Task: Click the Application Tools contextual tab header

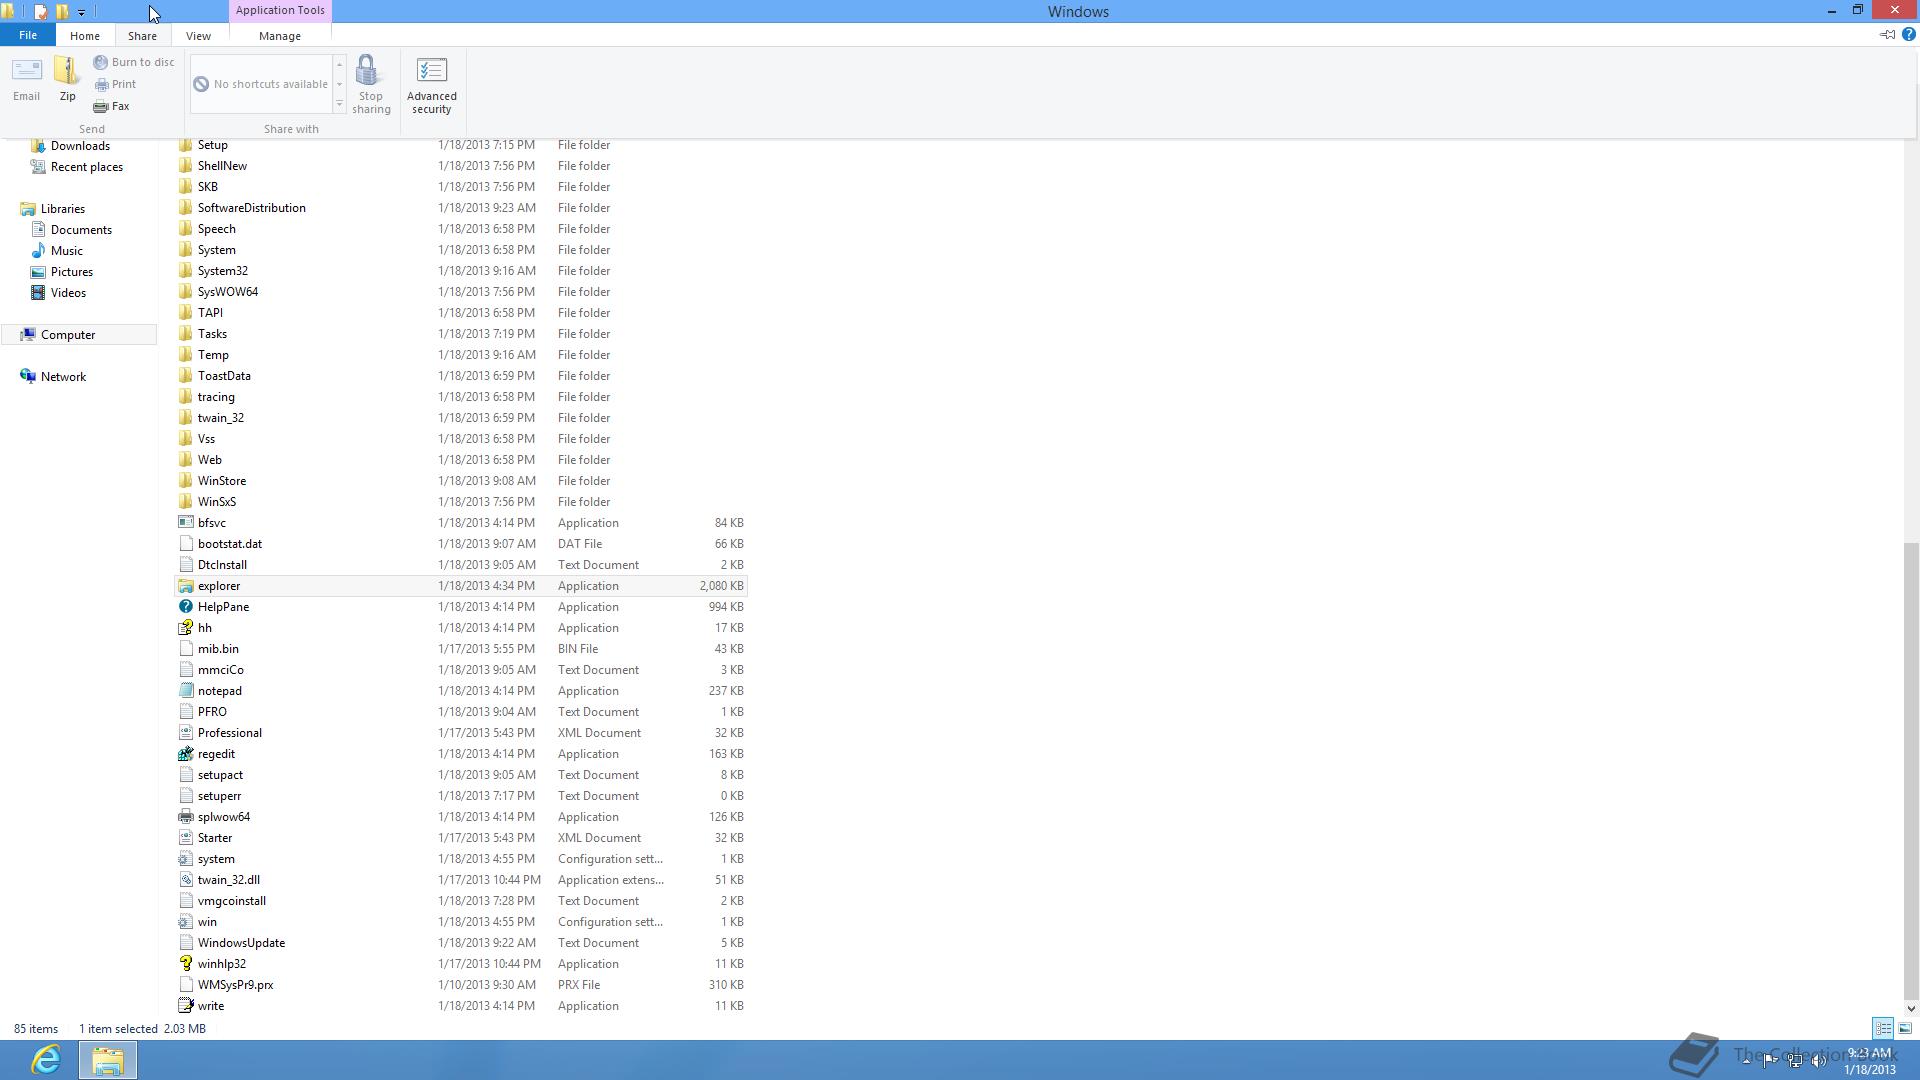Action: [x=280, y=10]
